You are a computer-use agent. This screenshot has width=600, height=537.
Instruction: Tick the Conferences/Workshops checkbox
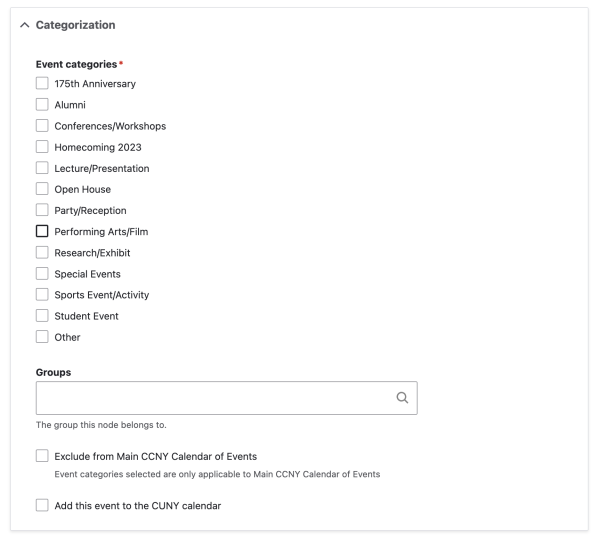[x=42, y=125]
